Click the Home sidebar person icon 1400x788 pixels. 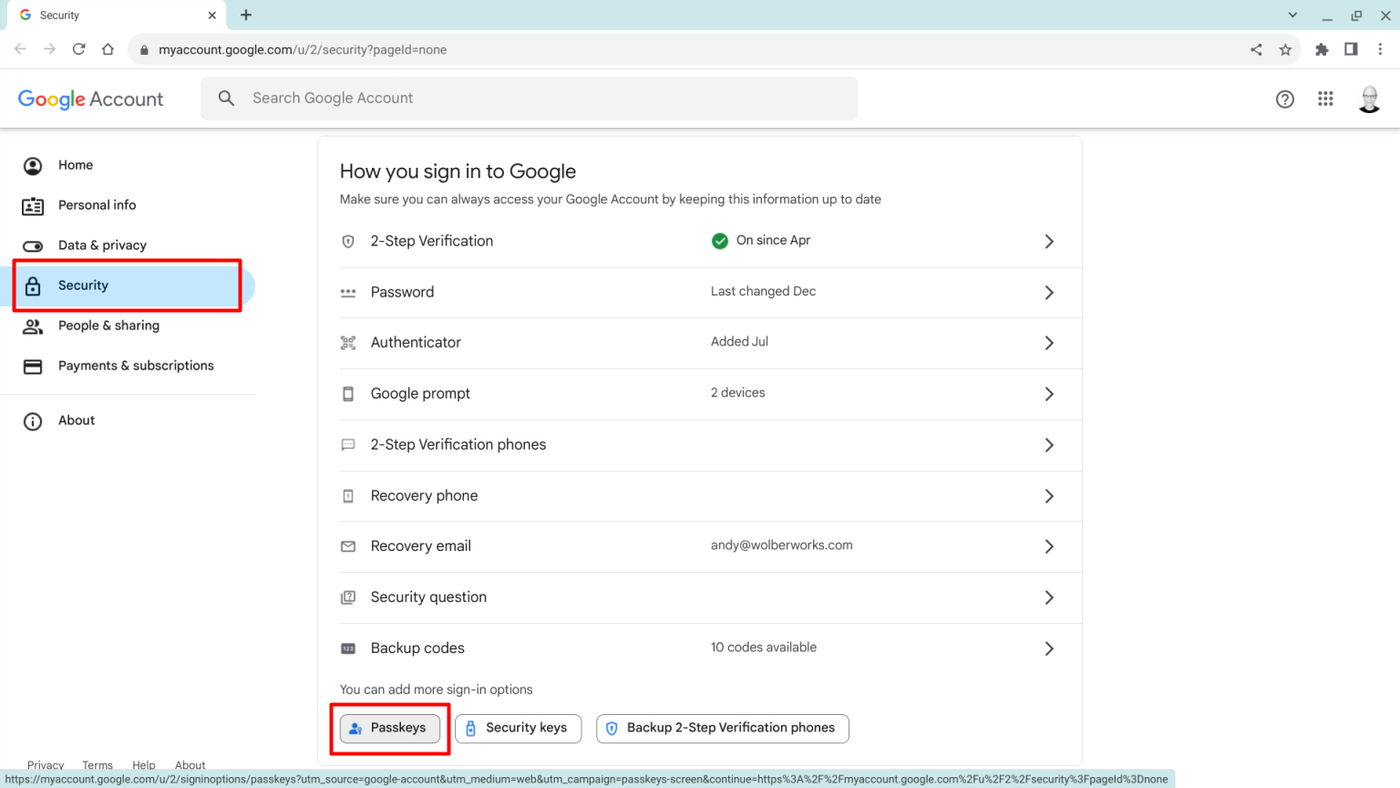pos(33,166)
